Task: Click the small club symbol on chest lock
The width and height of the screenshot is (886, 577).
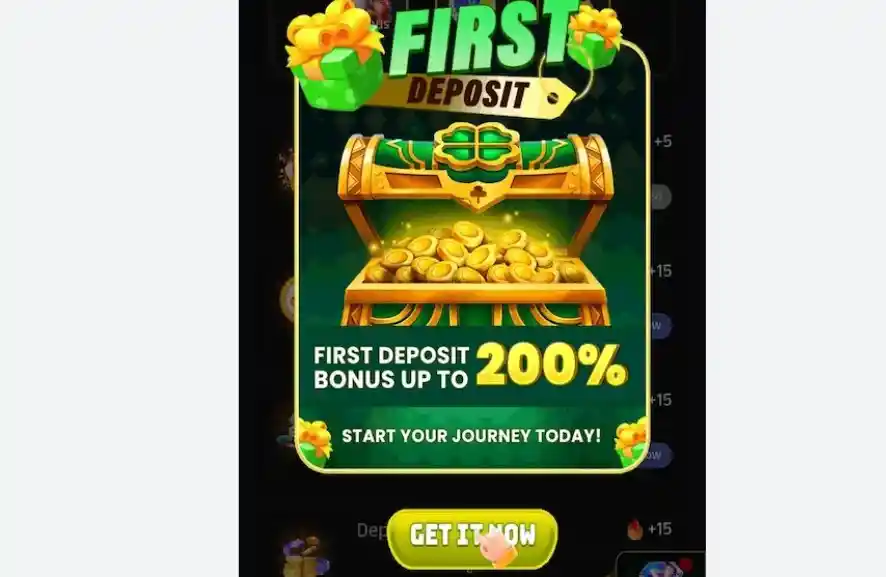Action: (478, 195)
